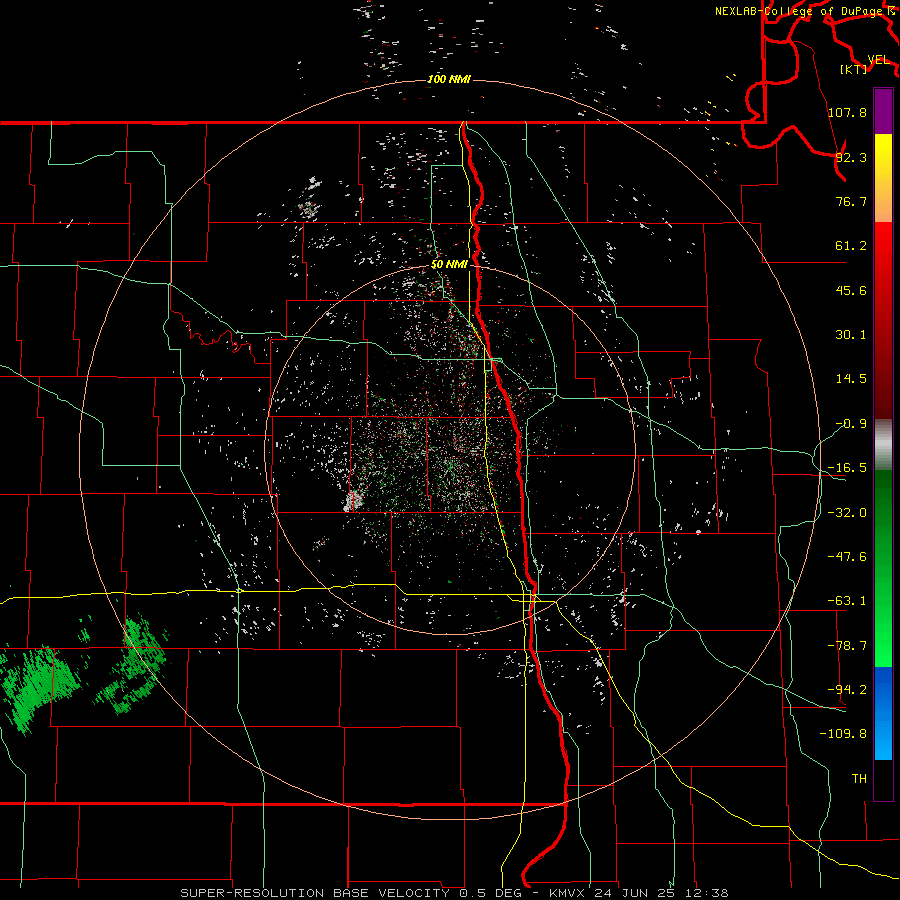Select the 107.8 value on velocity scale
Screen dimensions: 900x900
(x=847, y=112)
